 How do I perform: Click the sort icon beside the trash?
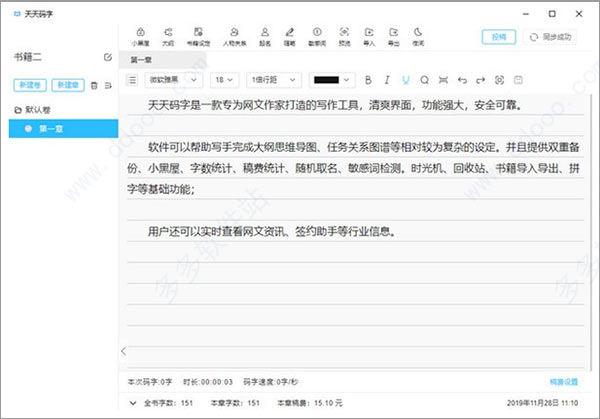[x=108, y=85]
